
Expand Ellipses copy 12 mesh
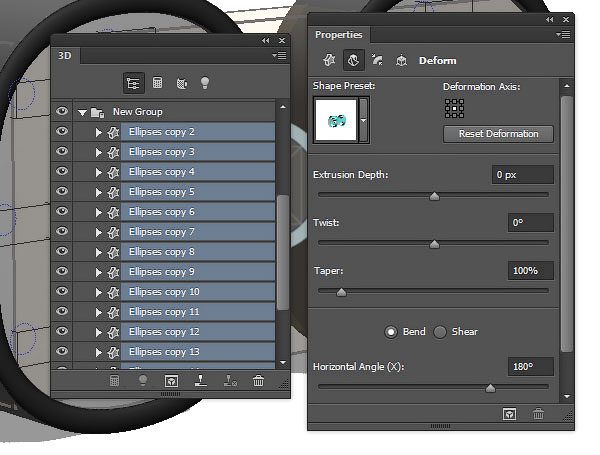pos(98,332)
